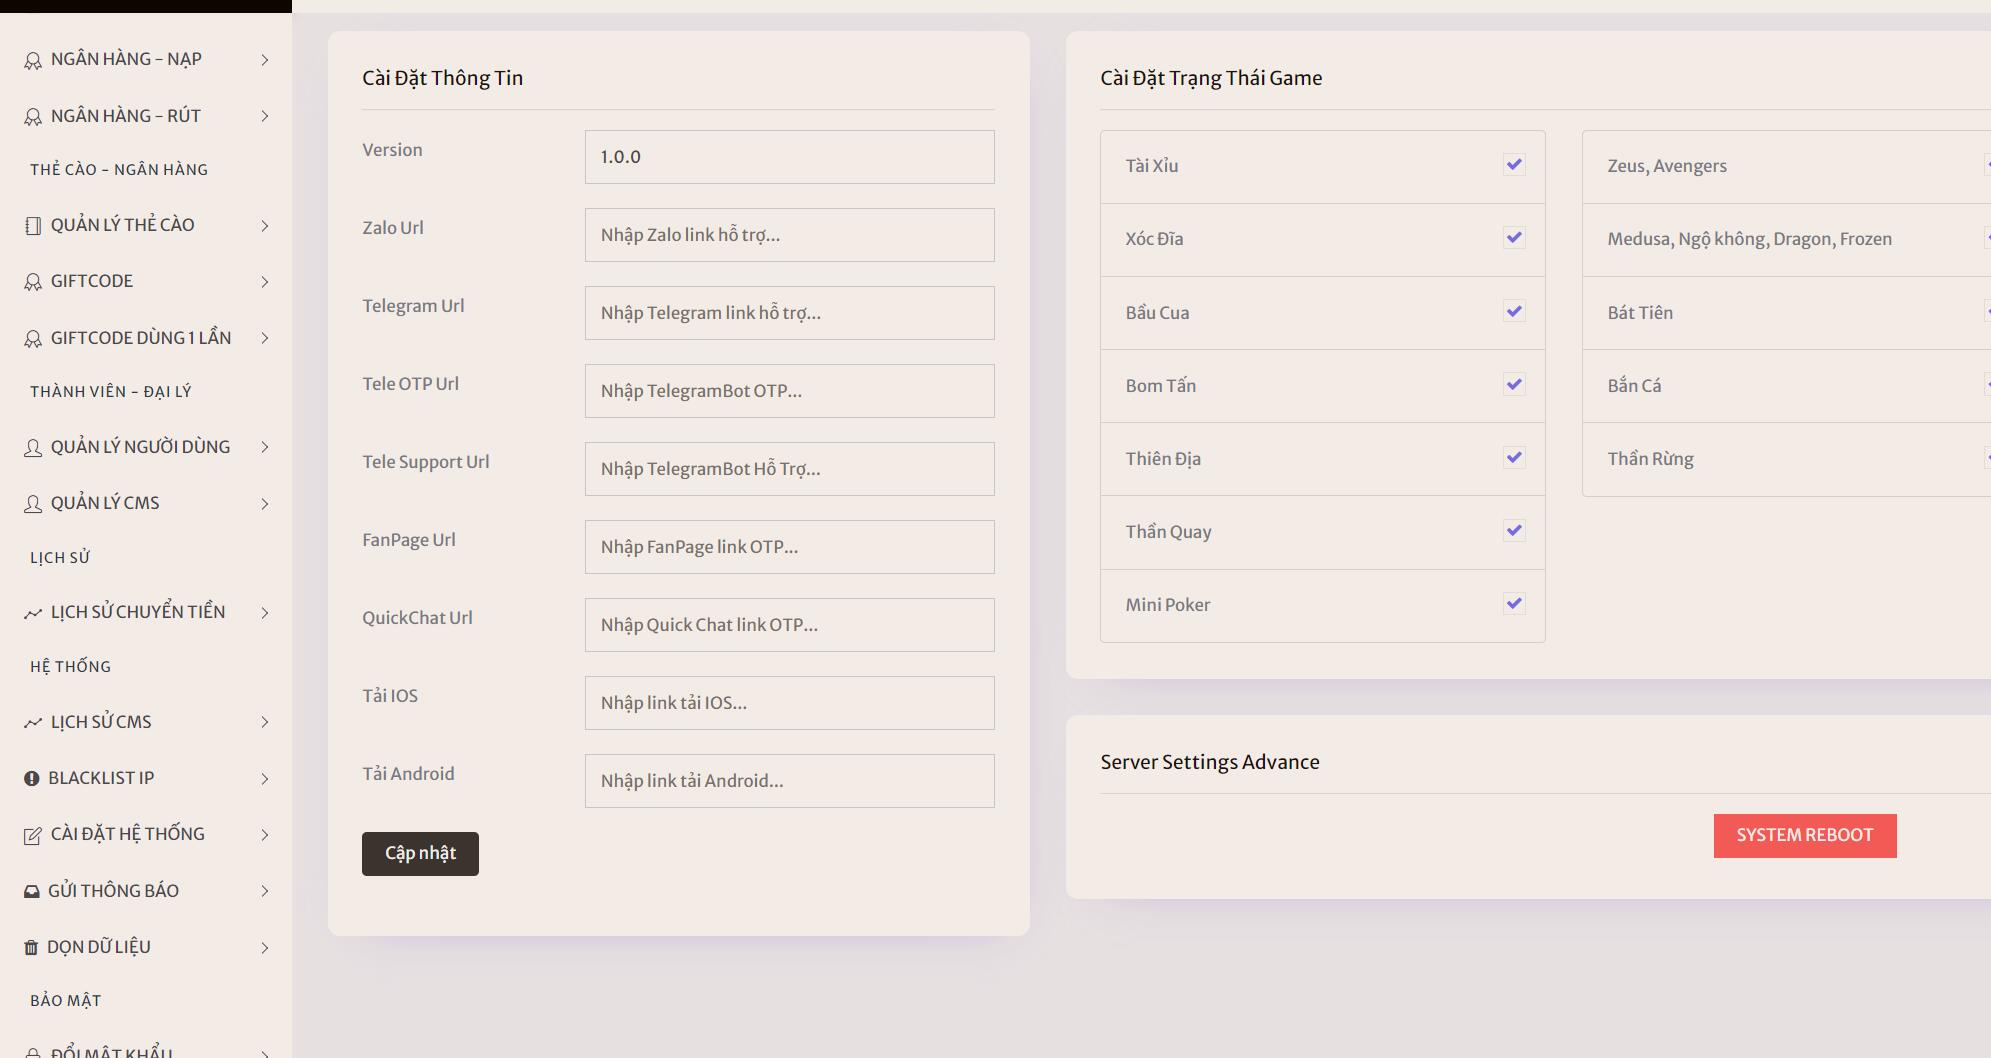Open the DỌN DỮ LIỆU menu
Screen dimensions: 1991x1058
coord(146,948)
